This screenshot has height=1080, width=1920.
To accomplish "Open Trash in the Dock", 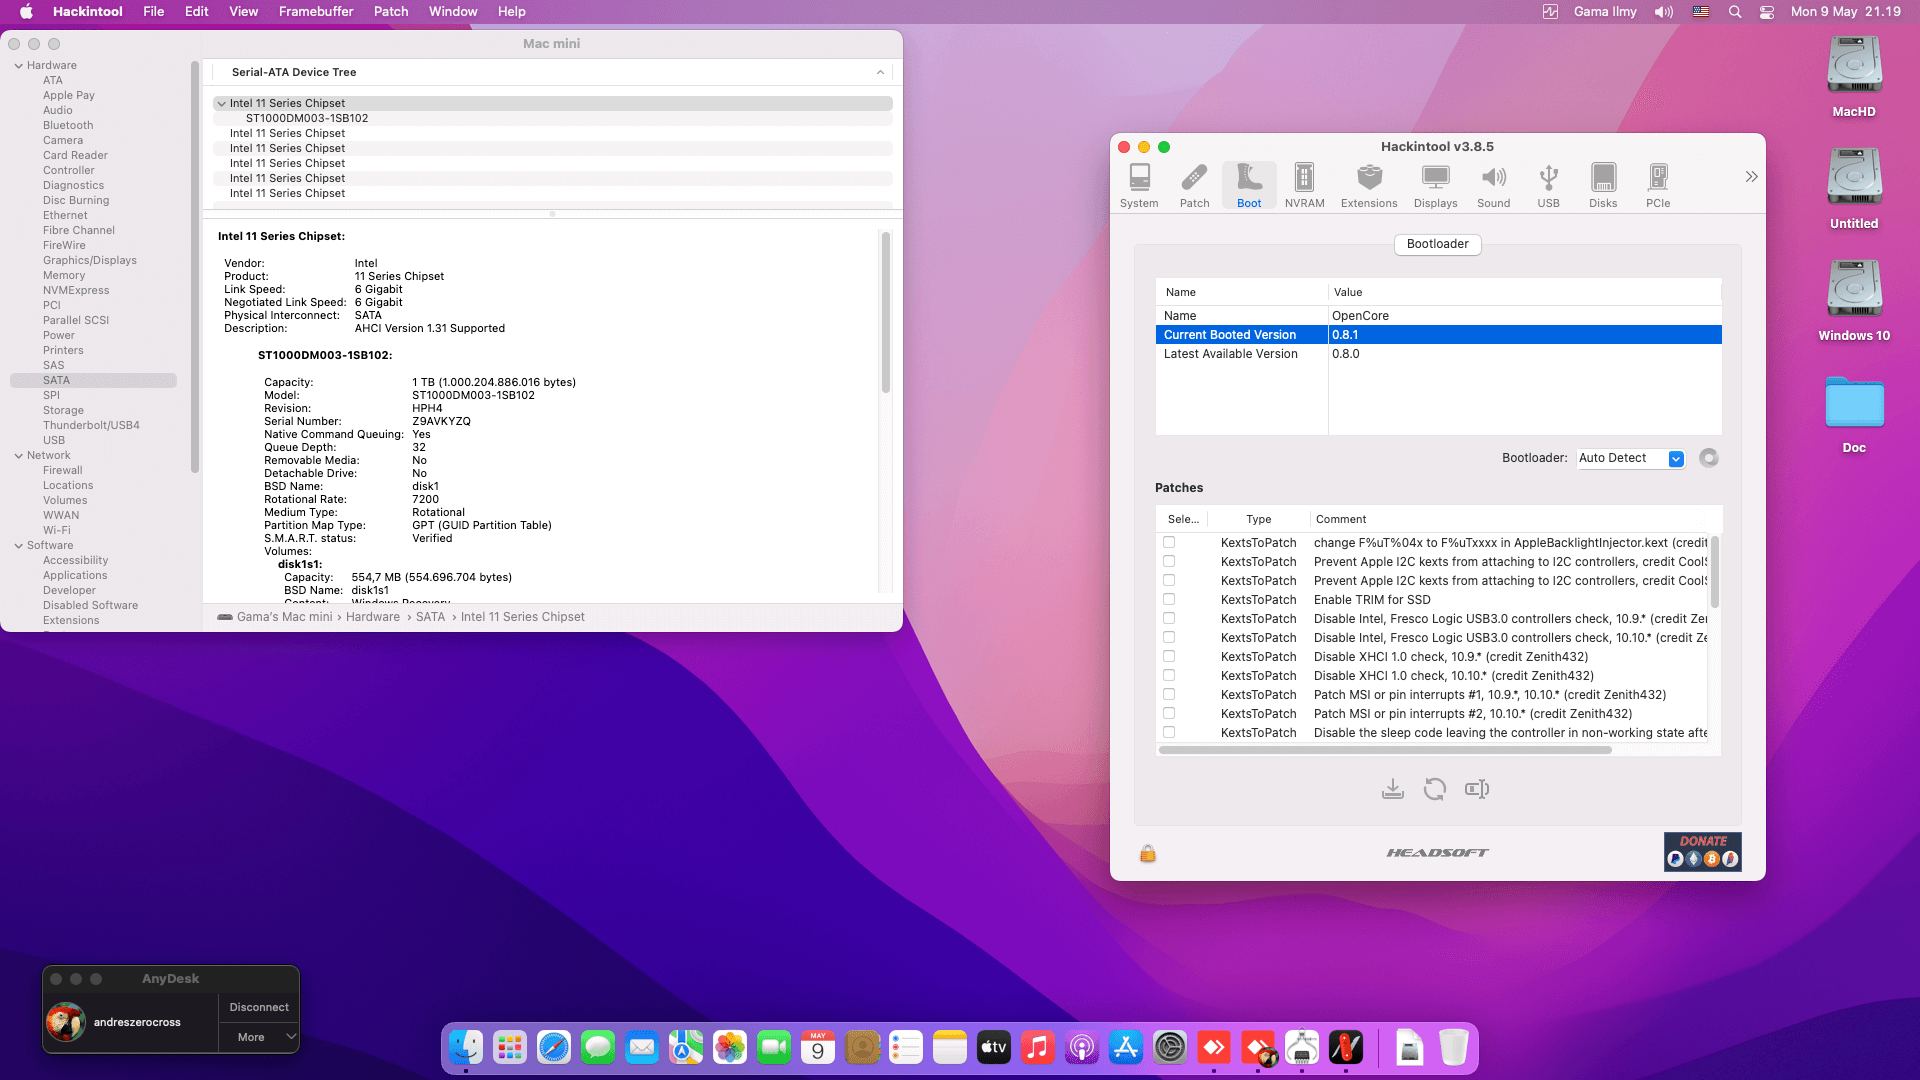I will (x=1454, y=1047).
